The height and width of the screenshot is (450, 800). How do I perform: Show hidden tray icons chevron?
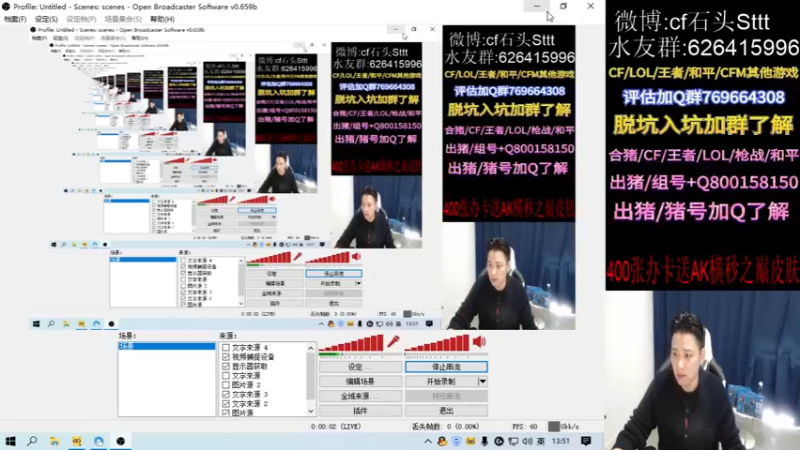(x=428, y=441)
